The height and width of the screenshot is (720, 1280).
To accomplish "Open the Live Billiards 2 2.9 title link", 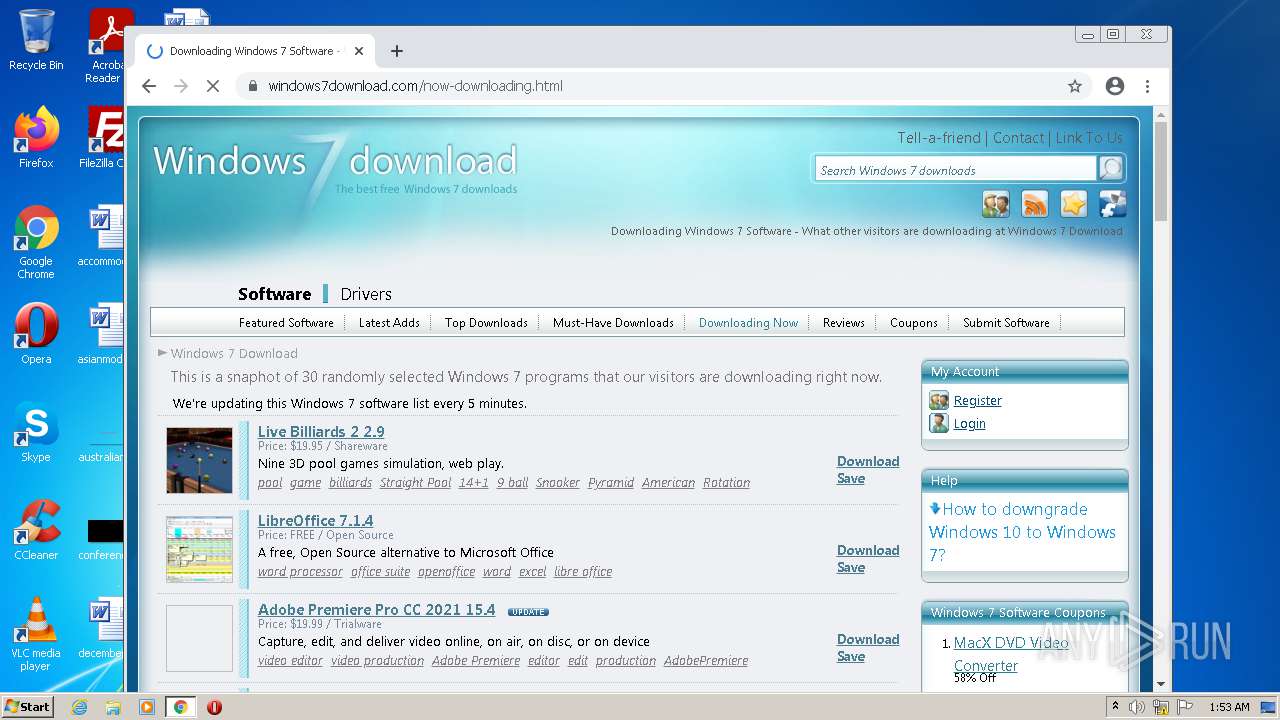I will pyautogui.click(x=321, y=432).
